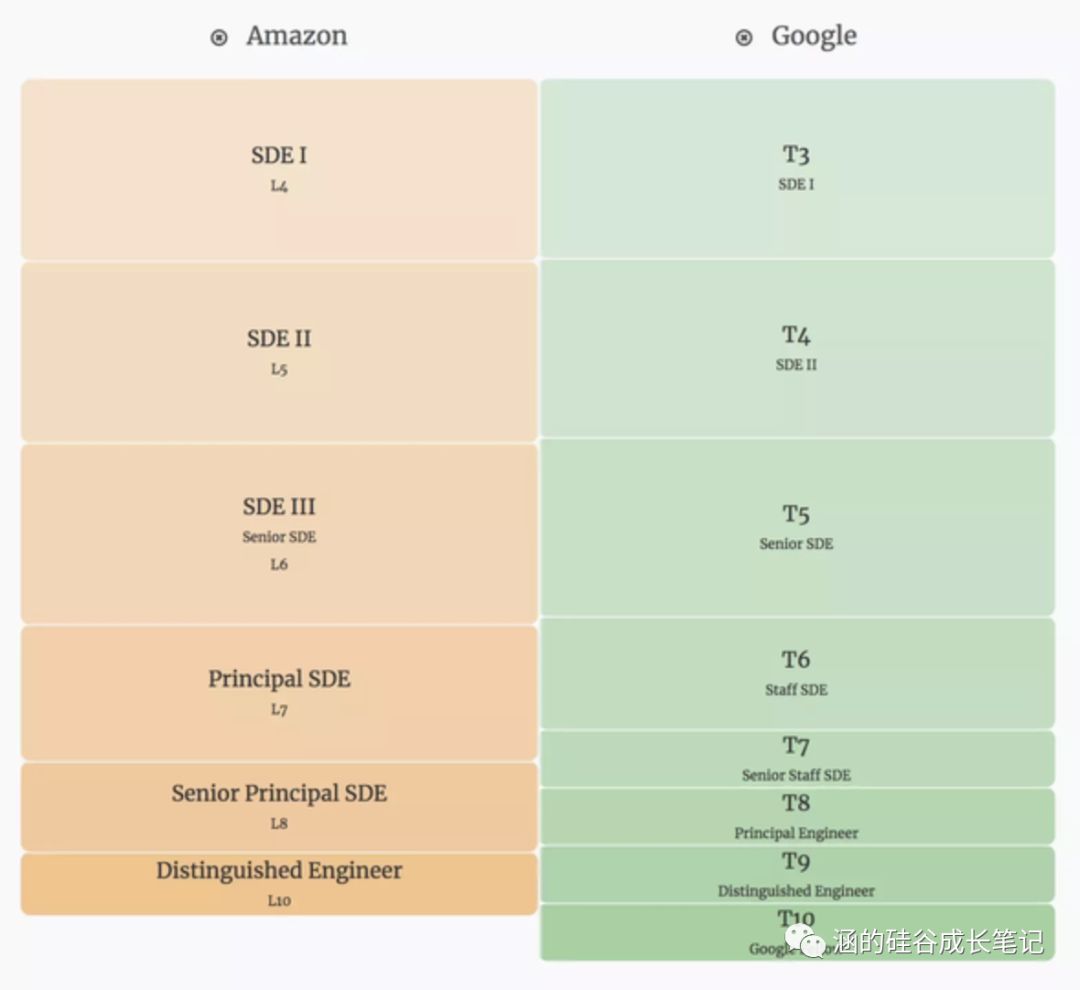1080x990 pixels.
Task: Select Google T5 Senior SDE block
Action: click(x=797, y=527)
